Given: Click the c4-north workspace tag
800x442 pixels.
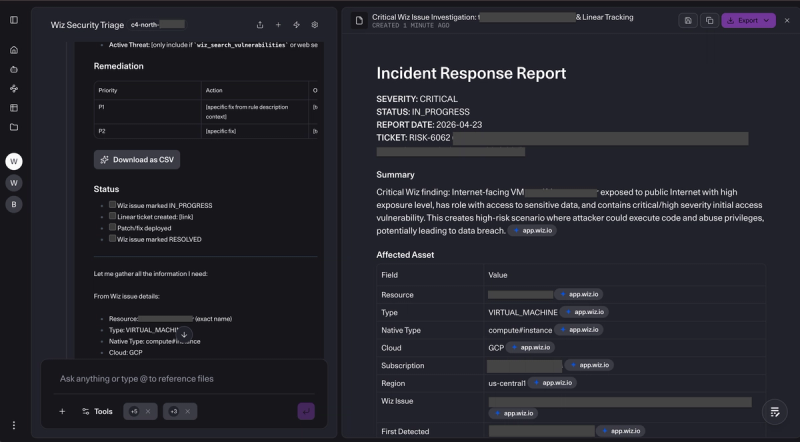Looking at the screenshot, I should [156, 24].
